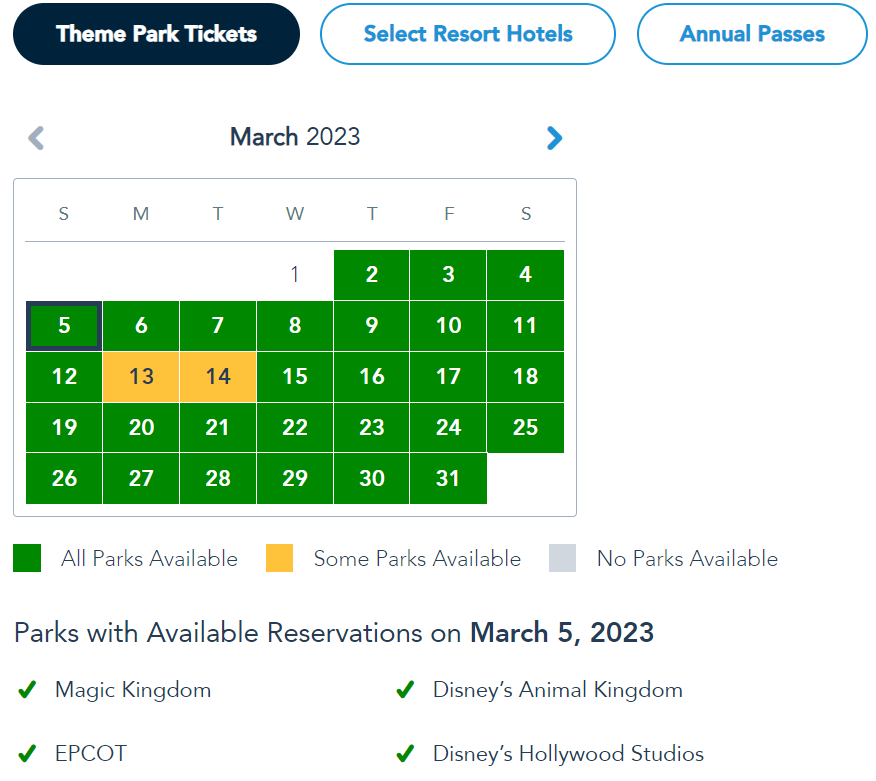Click the green checkmark beside EPCOT
This screenshot has height=781, width=876.
tap(28, 753)
